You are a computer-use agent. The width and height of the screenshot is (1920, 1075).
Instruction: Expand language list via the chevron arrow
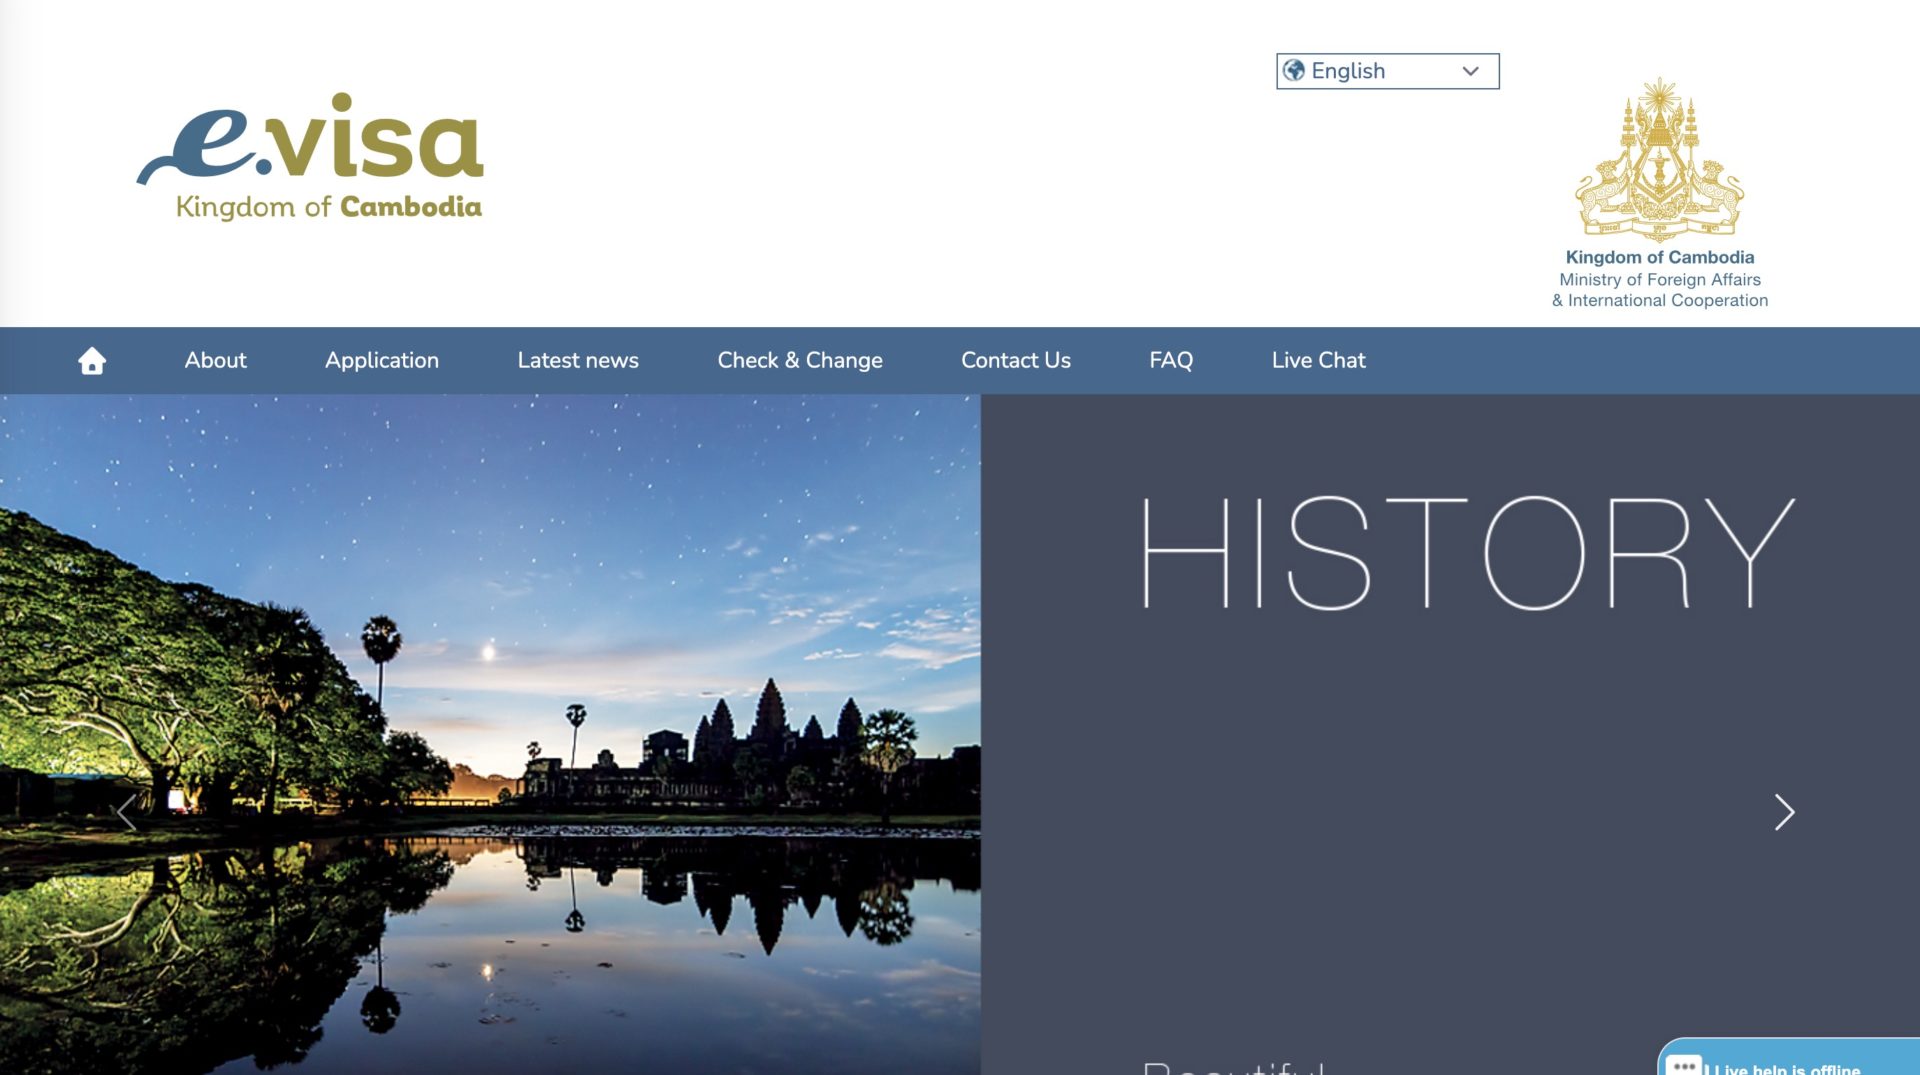point(1470,71)
